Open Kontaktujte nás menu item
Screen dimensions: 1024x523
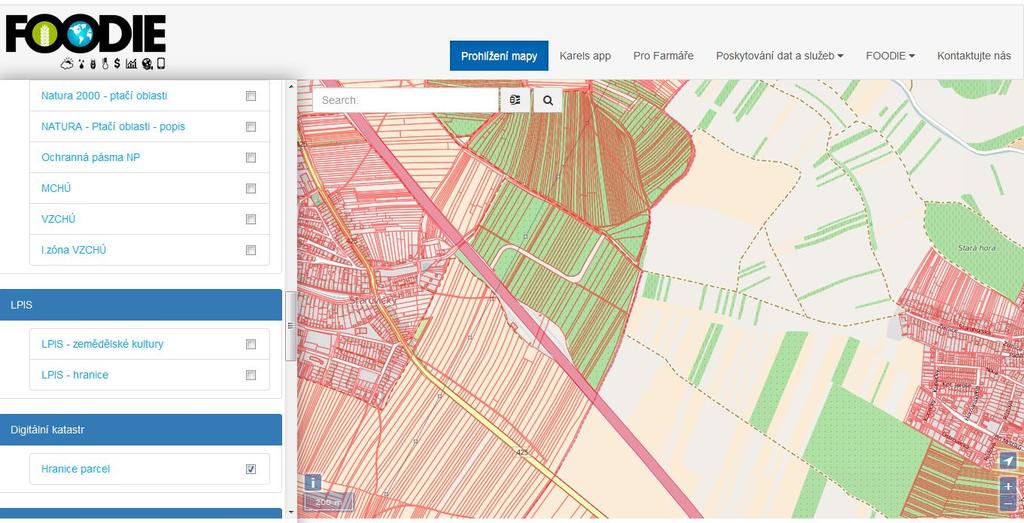(x=974, y=55)
